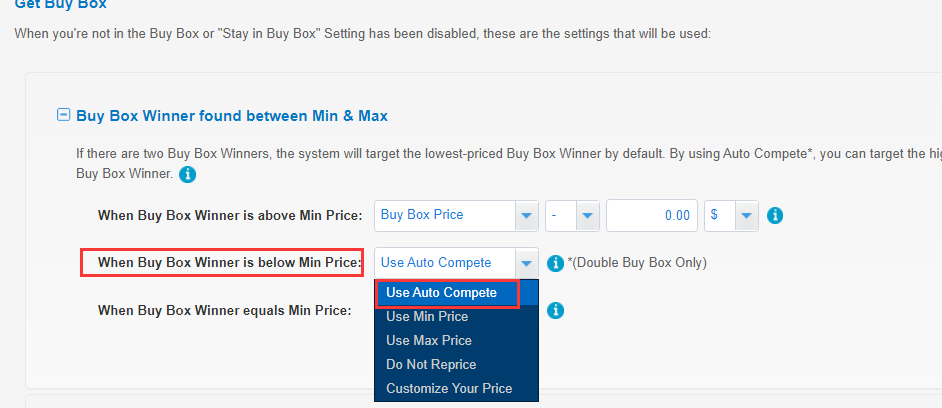The height and width of the screenshot is (408, 942).
Task: Click the Double Buy Box Only note
Action: coord(637,263)
